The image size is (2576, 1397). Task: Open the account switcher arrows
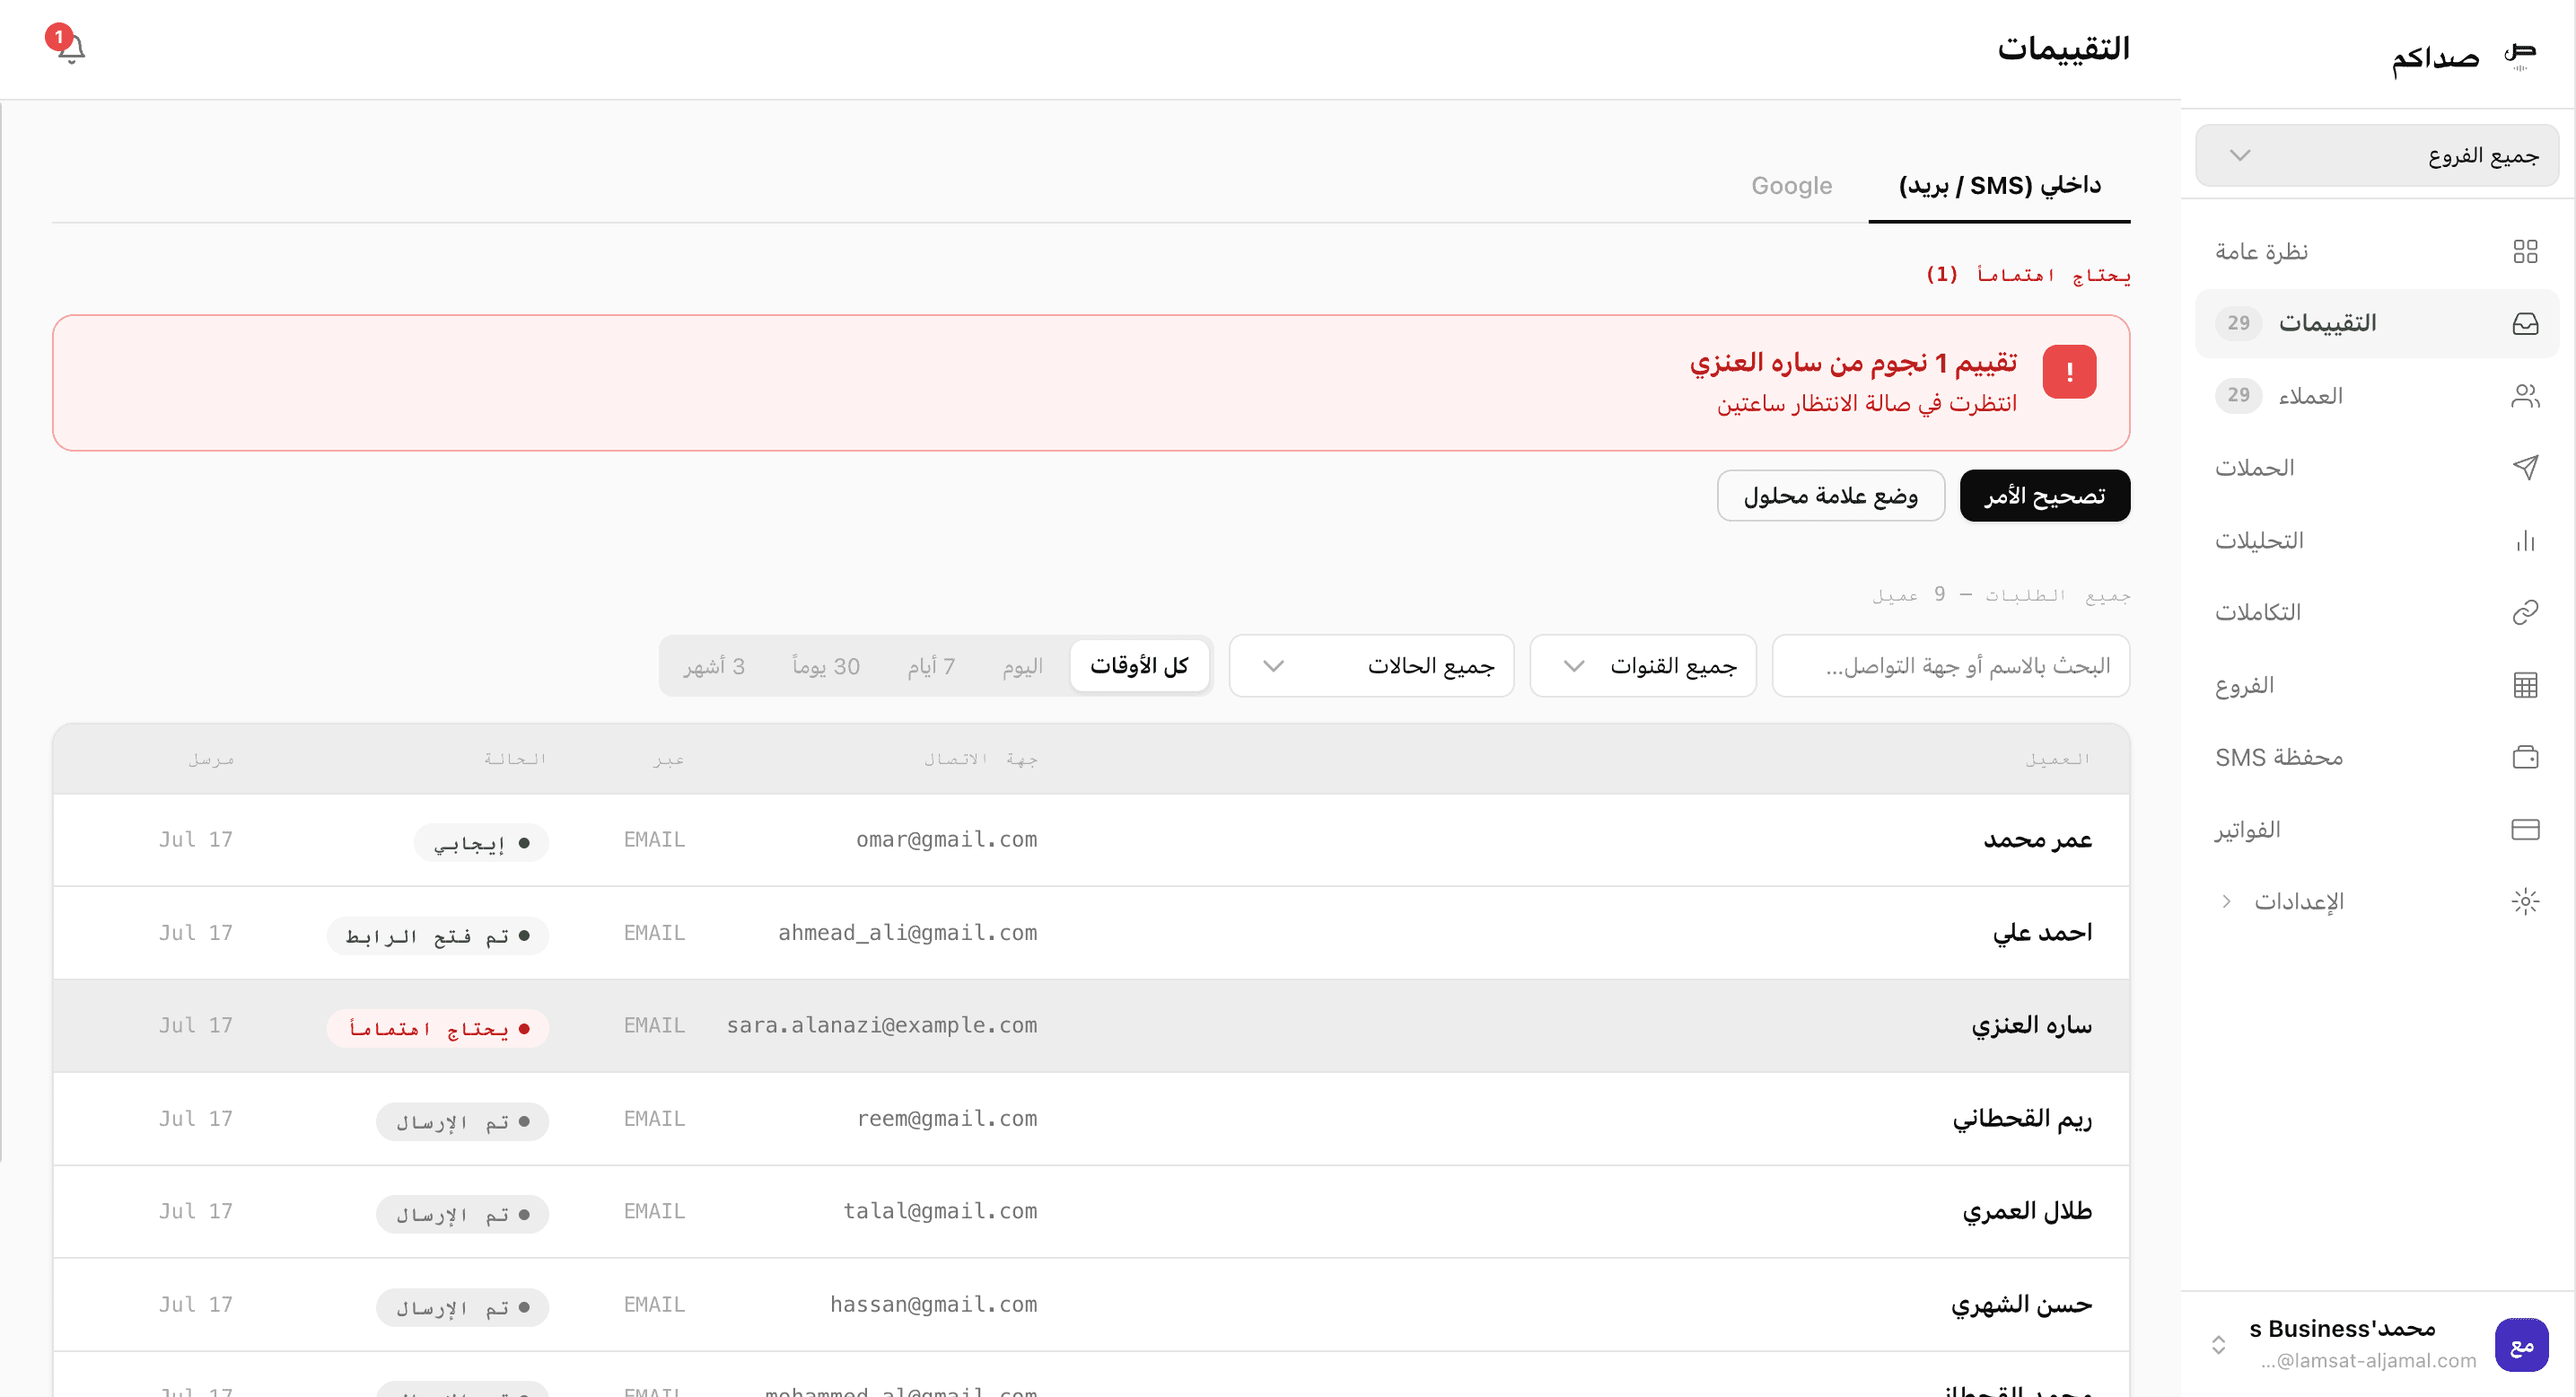click(x=2218, y=1345)
